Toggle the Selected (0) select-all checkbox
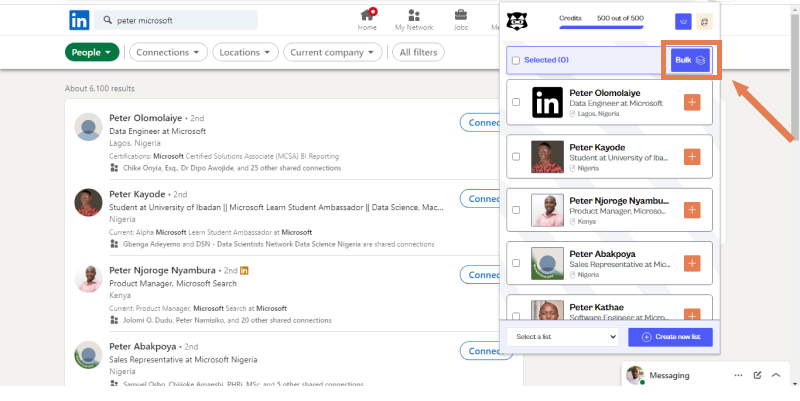This screenshot has width=800, height=401. point(516,60)
